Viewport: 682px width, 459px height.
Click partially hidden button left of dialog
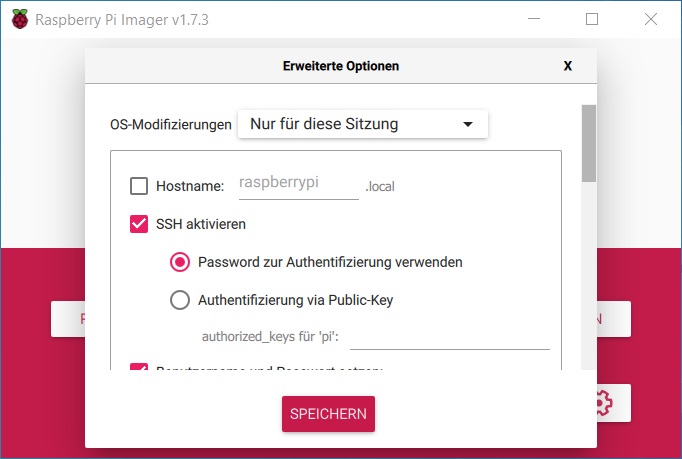click(x=68, y=319)
